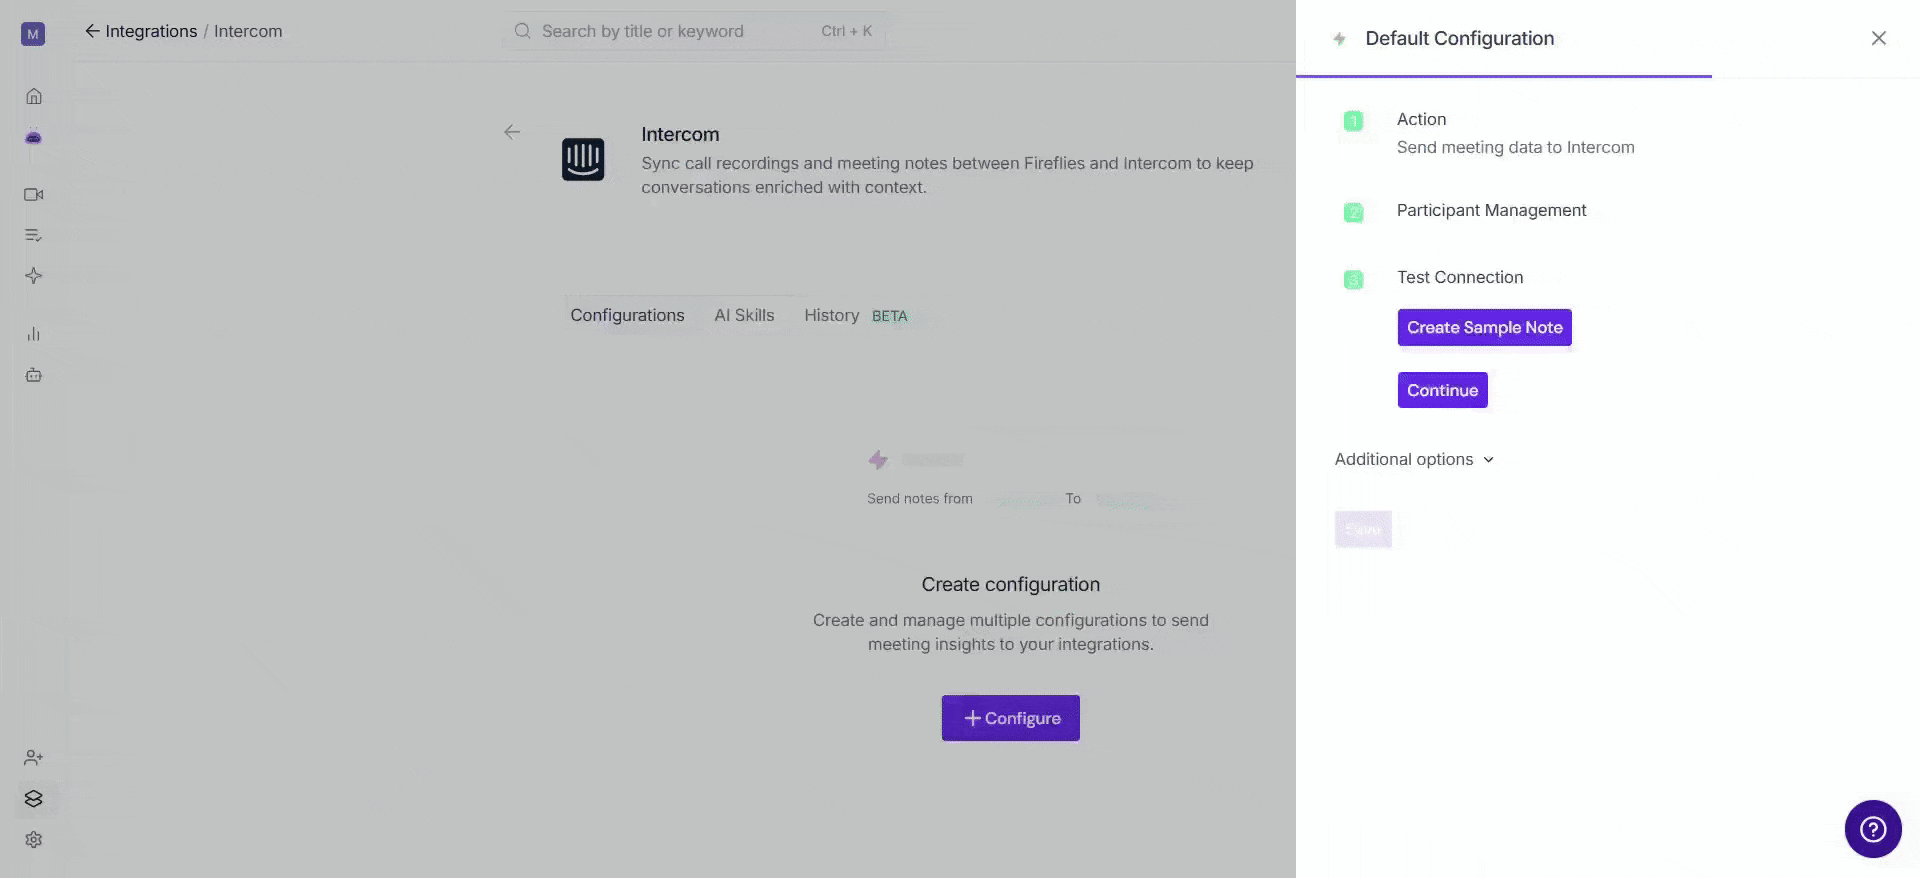This screenshot has height=878, width=1920.
Task: Open the bar chart analytics icon
Action: (x=34, y=334)
